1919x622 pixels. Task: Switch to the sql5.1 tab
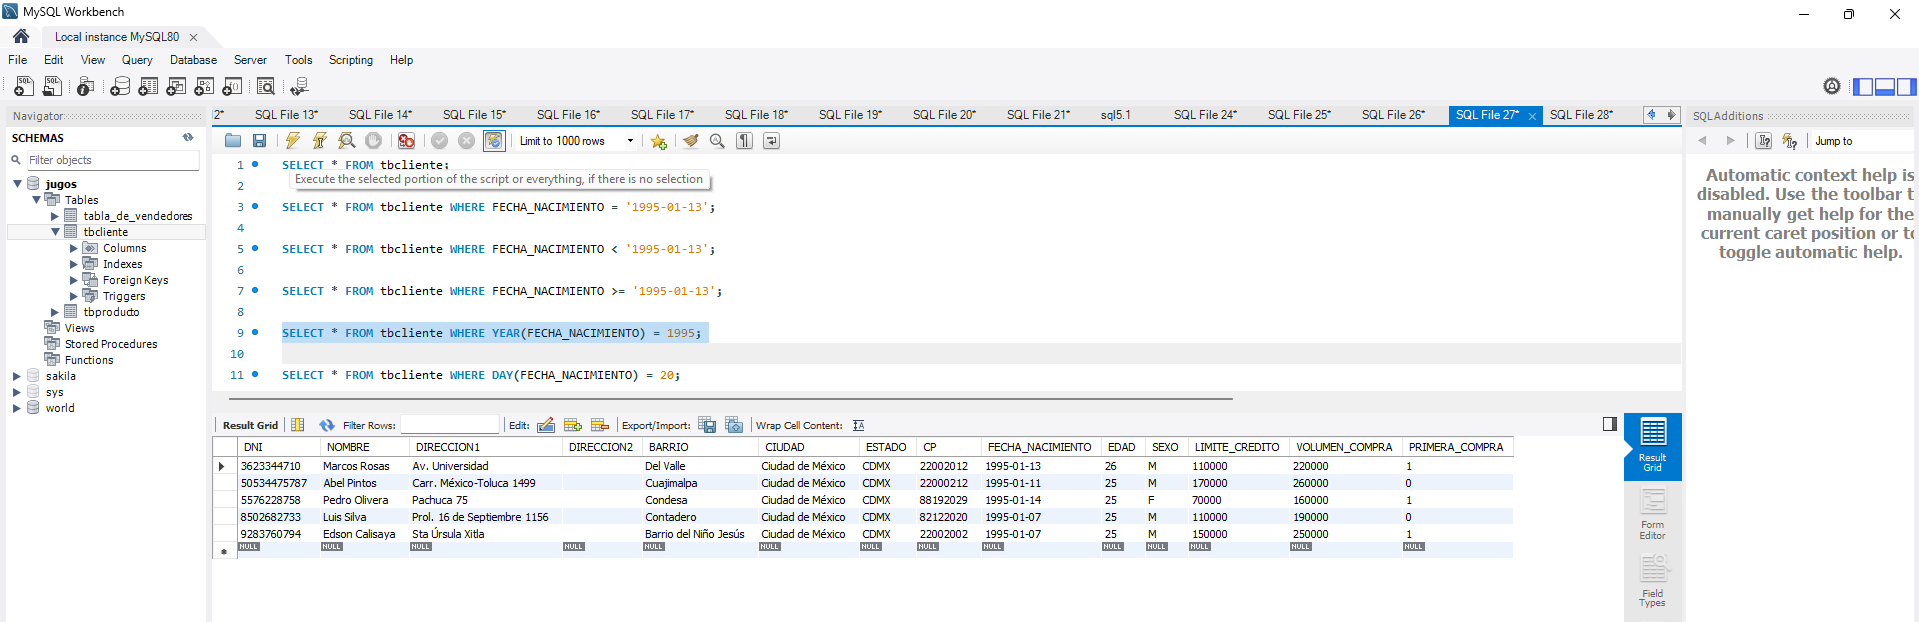1116,115
